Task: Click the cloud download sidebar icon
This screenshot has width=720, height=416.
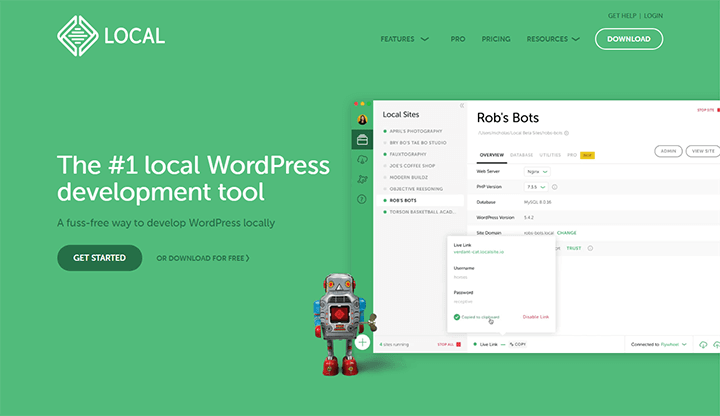Action: 362,160
